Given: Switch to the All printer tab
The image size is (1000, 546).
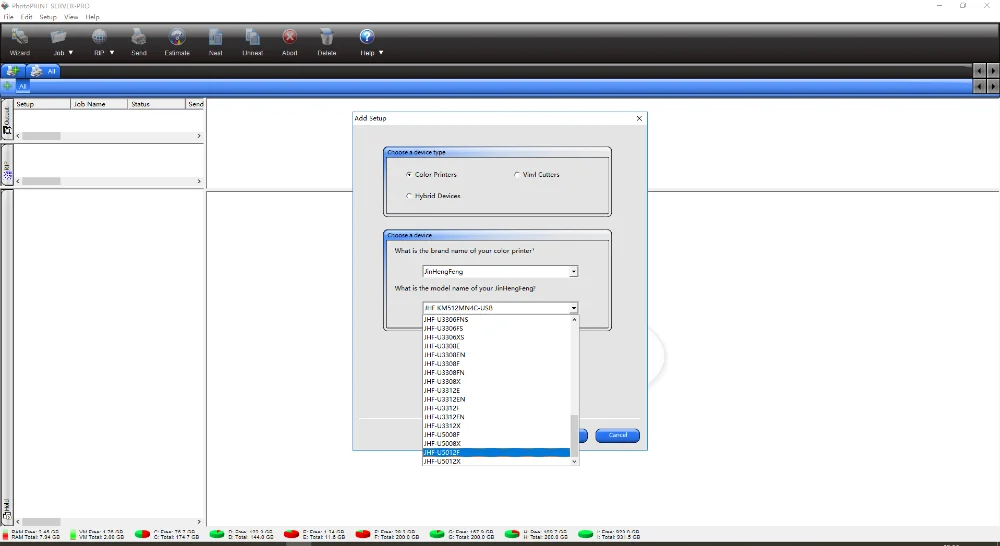Looking at the screenshot, I should point(43,71).
